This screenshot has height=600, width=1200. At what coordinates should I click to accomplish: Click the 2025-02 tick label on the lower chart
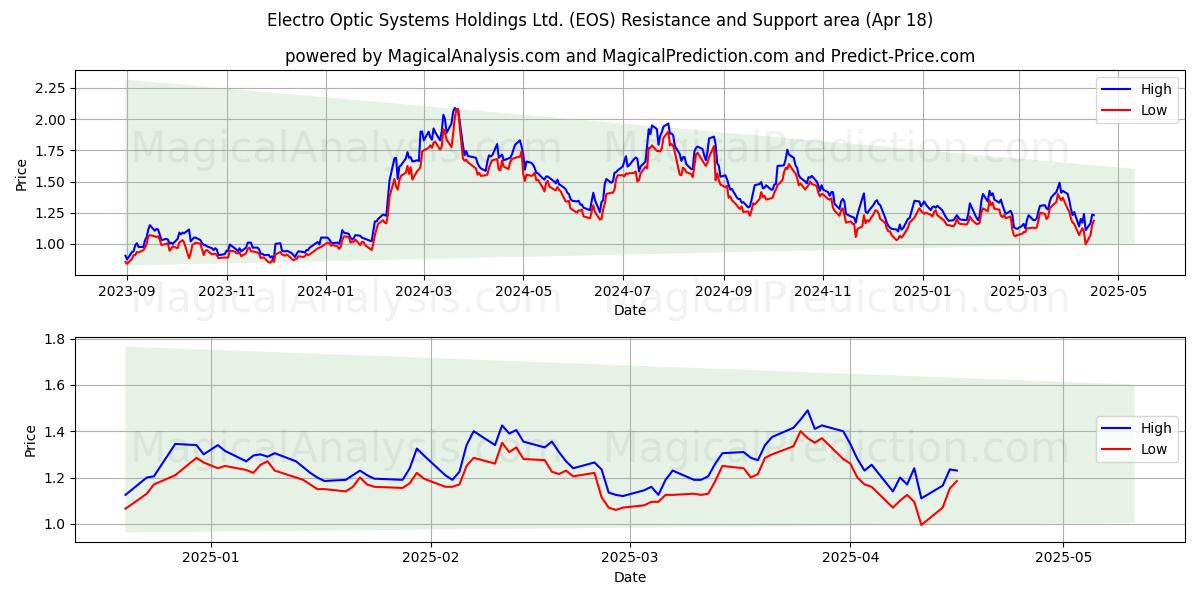click(432, 557)
